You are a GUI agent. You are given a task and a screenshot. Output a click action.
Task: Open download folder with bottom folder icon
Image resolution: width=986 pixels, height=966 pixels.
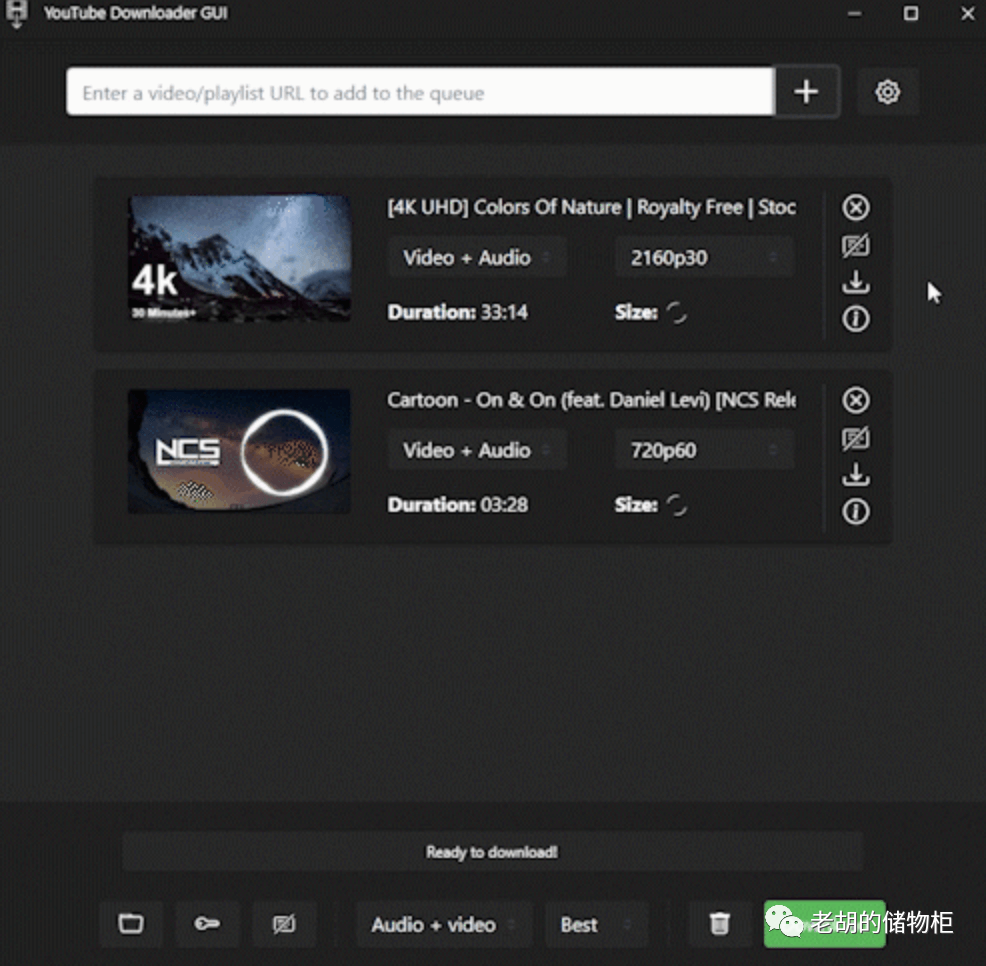(x=131, y=924)
